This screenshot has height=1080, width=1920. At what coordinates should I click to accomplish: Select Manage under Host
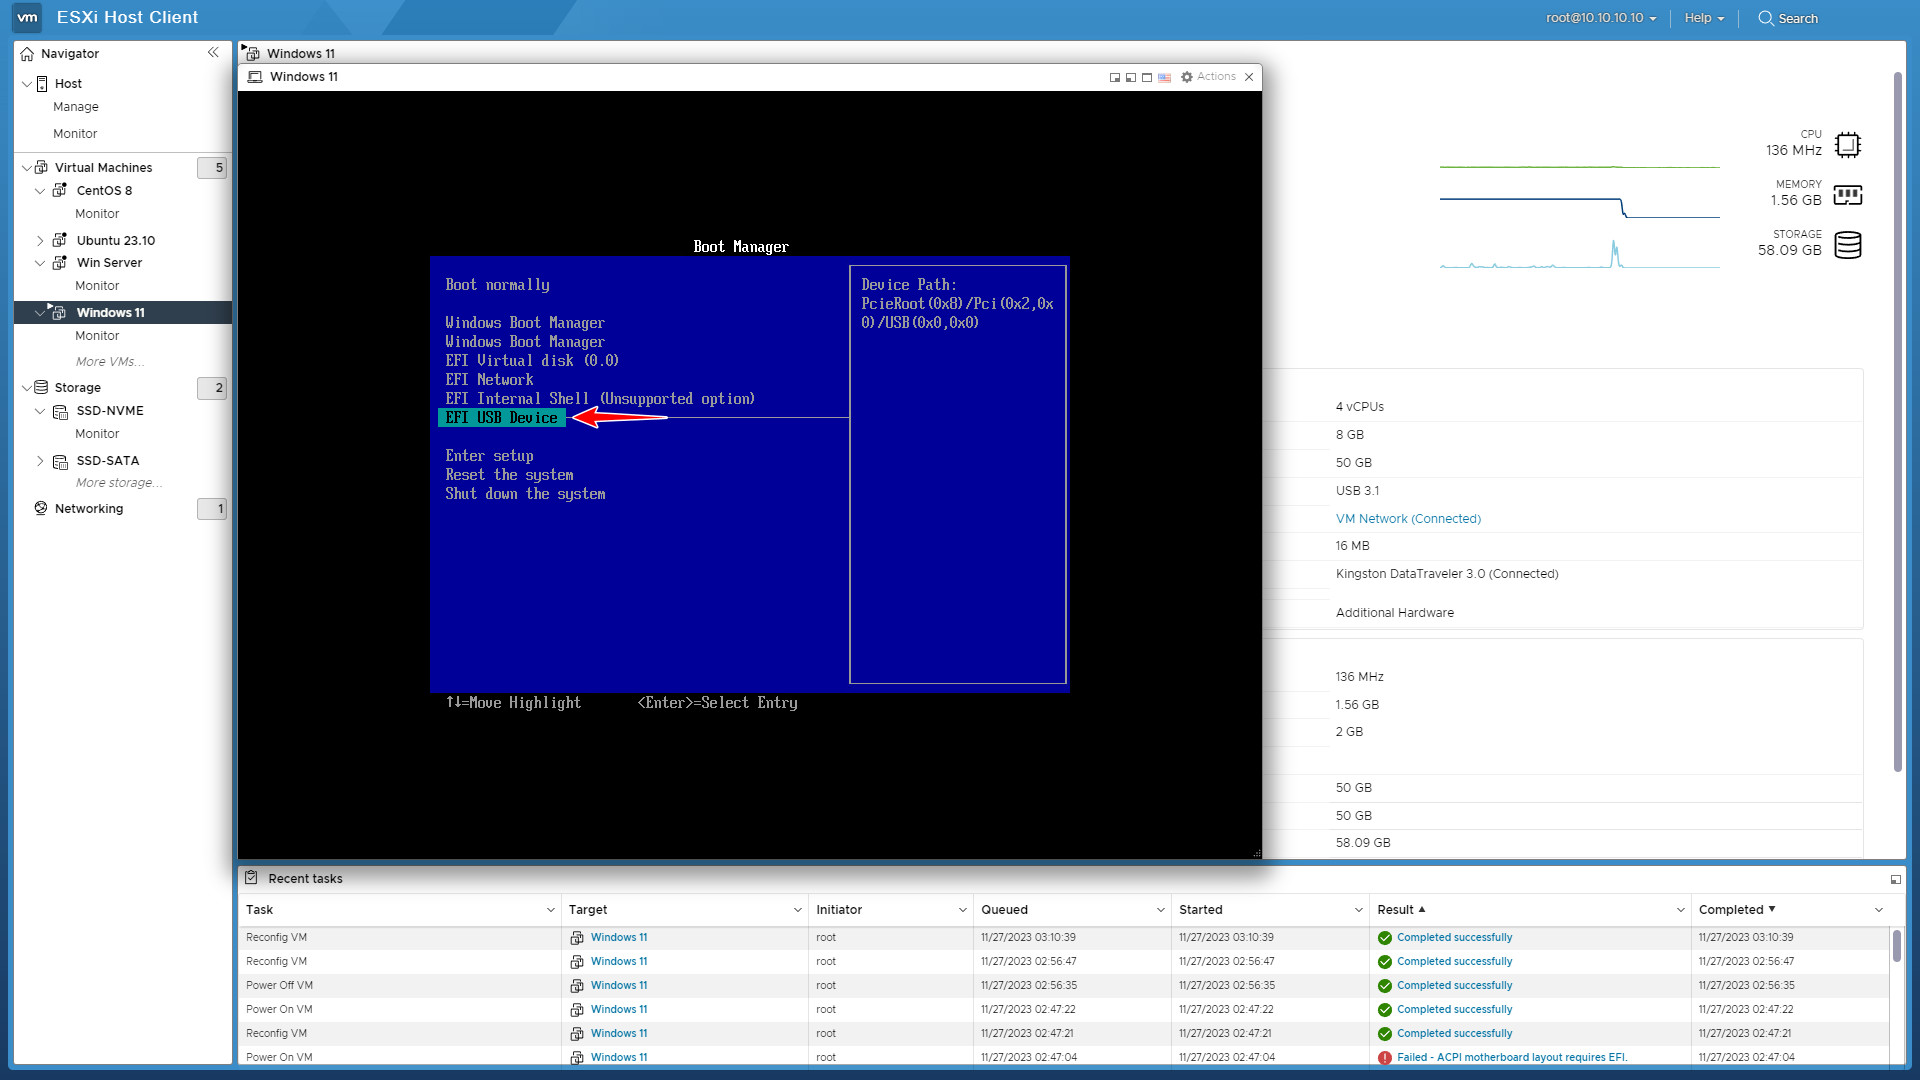click(x=76, y=107)
